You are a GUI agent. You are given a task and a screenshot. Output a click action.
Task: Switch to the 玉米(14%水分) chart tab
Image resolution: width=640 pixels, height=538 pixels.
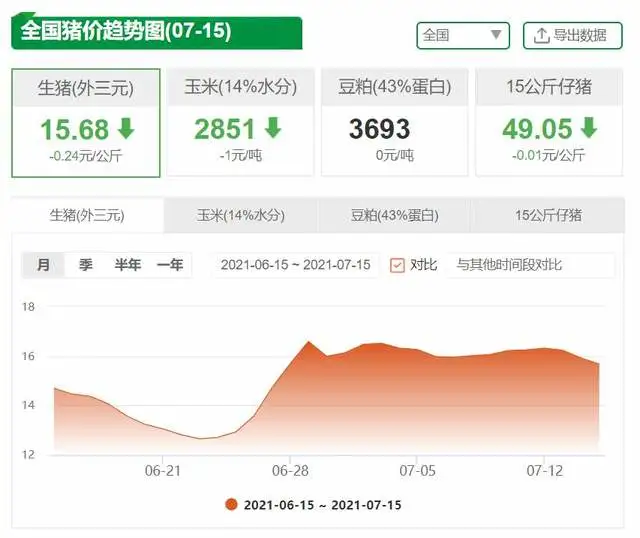[x=240, y=215]
